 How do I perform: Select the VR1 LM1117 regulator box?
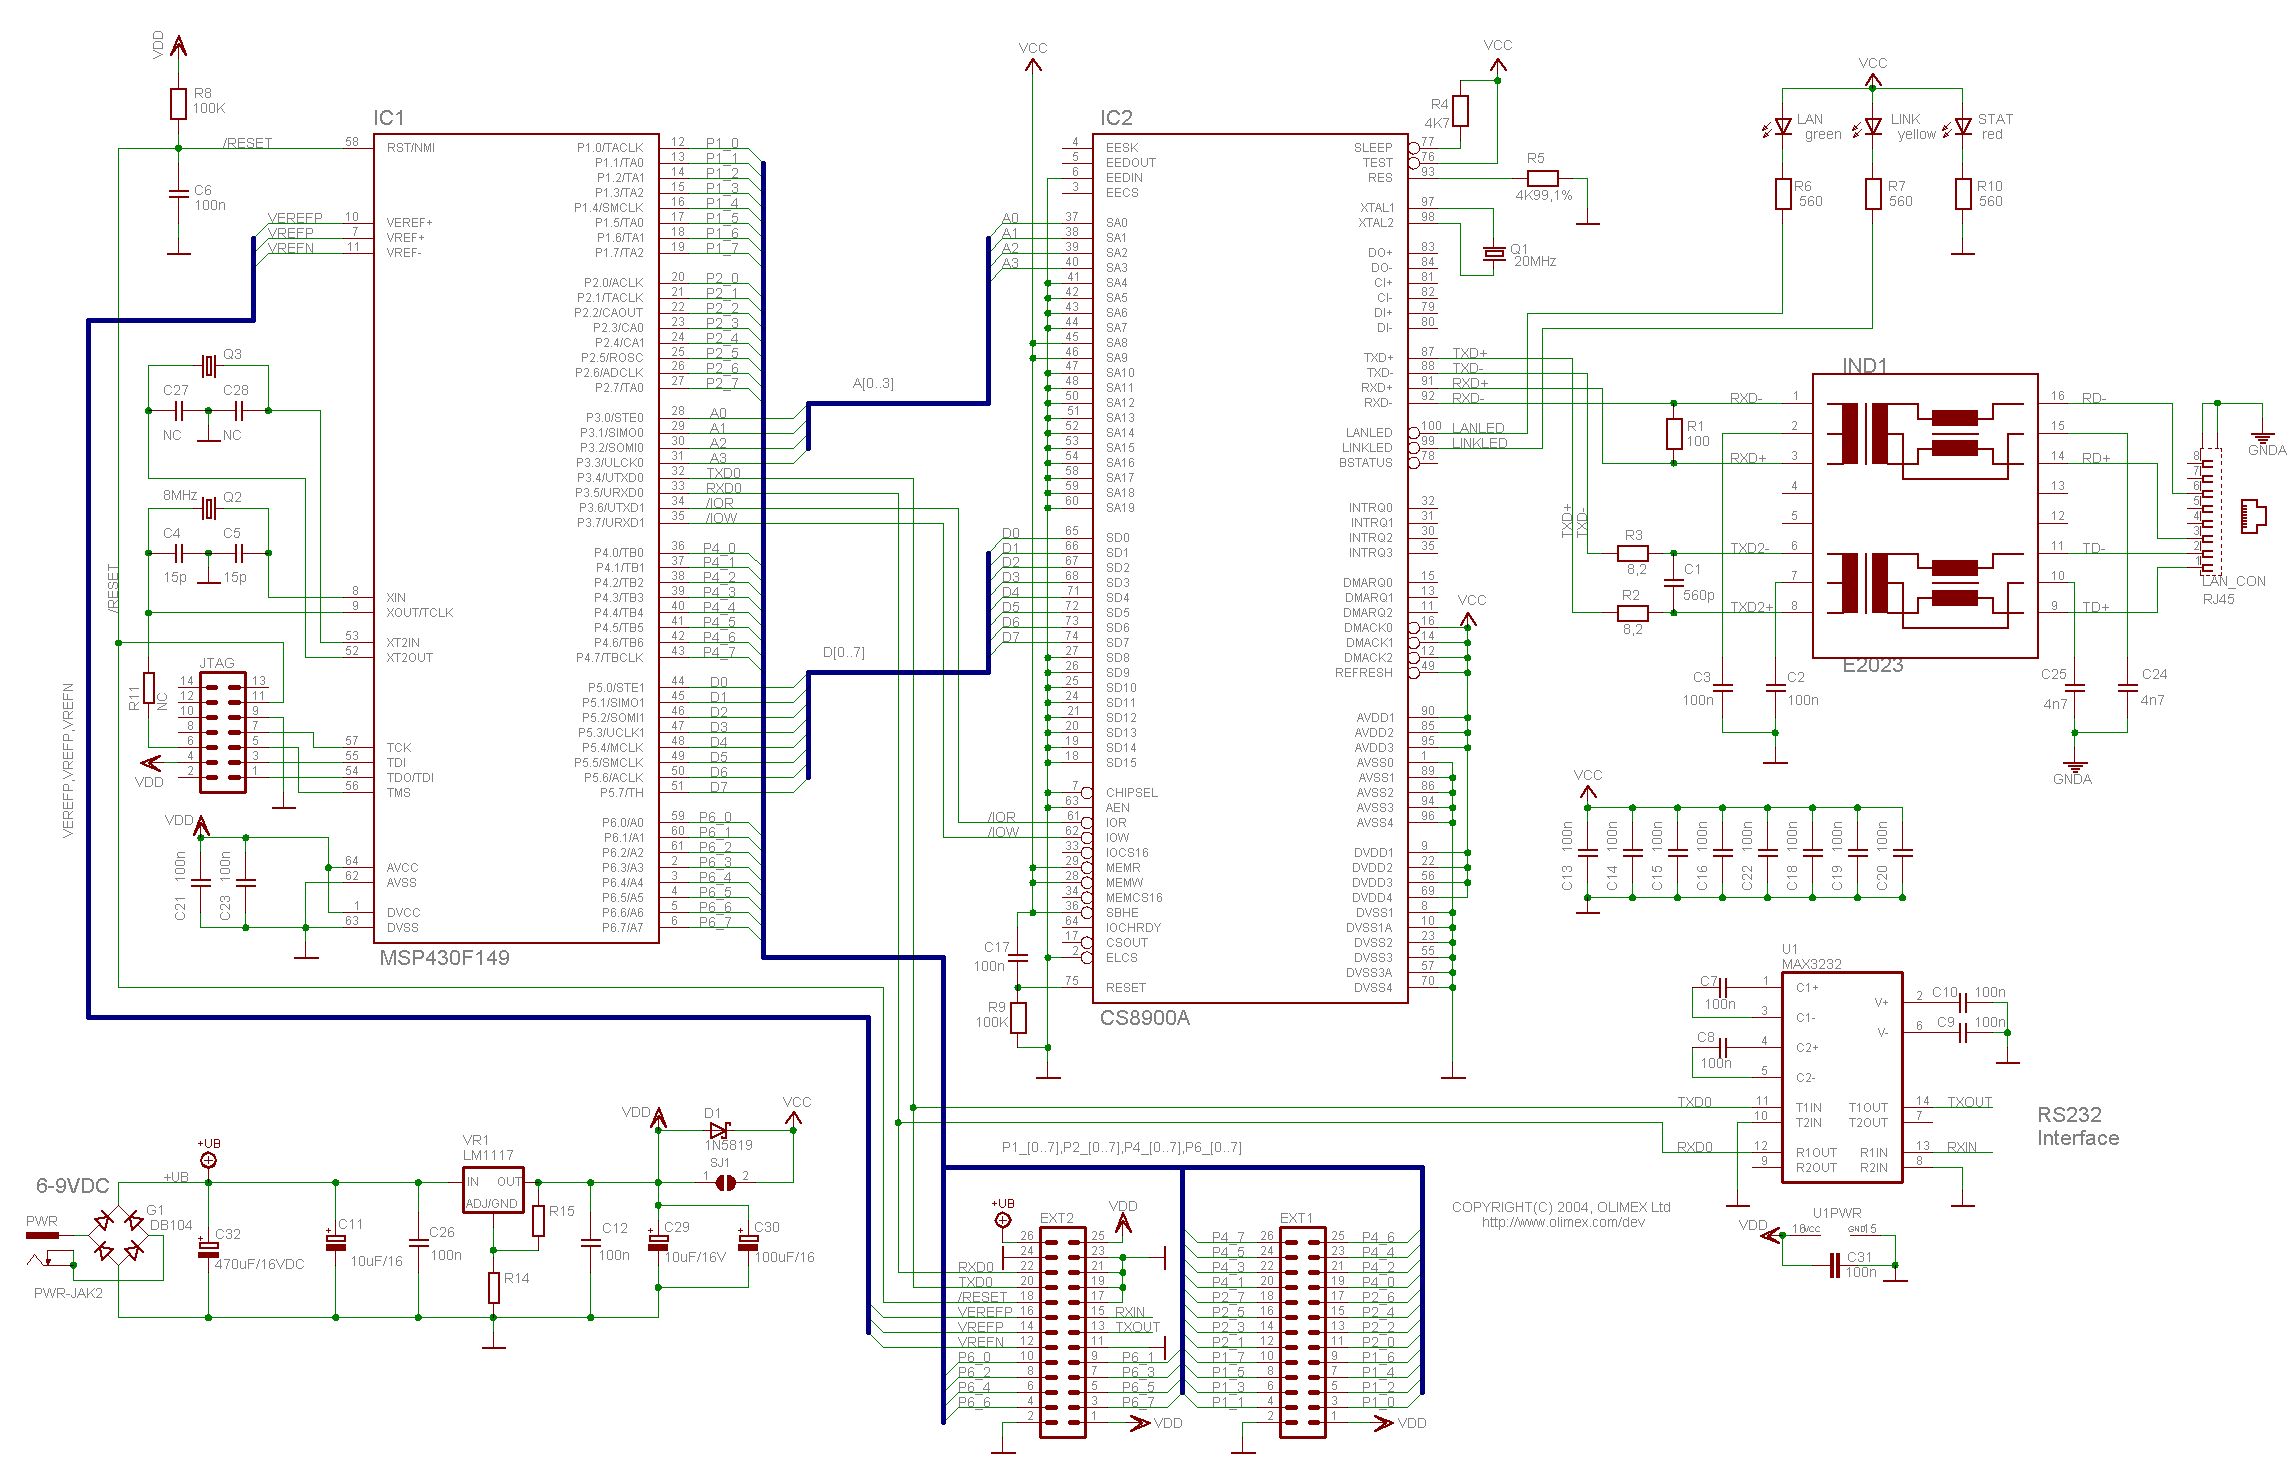click(493, 1190)
